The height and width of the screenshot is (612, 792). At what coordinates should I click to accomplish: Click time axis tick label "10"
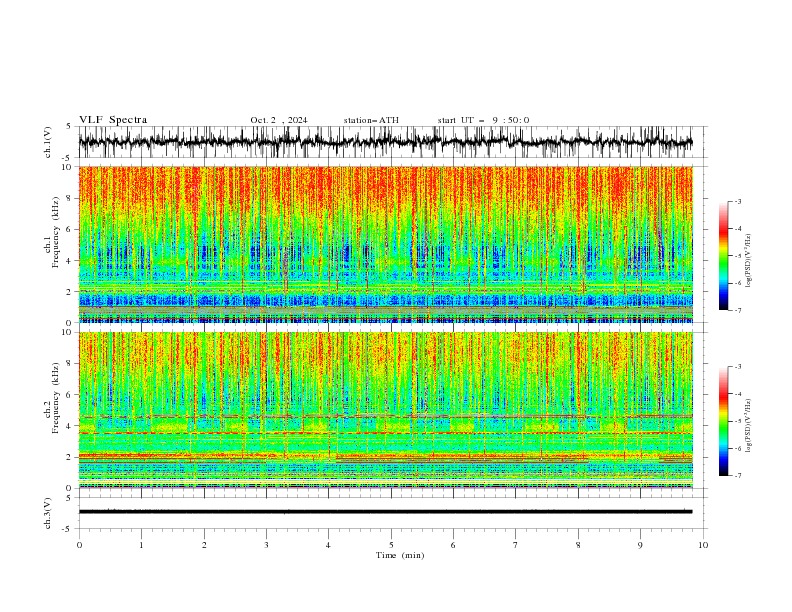(703, 545)
